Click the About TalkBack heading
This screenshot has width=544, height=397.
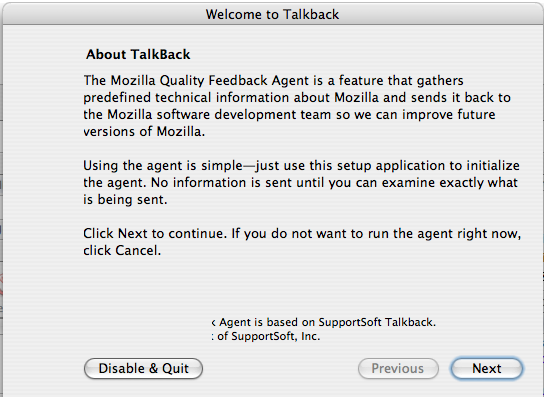pos(138,54)
